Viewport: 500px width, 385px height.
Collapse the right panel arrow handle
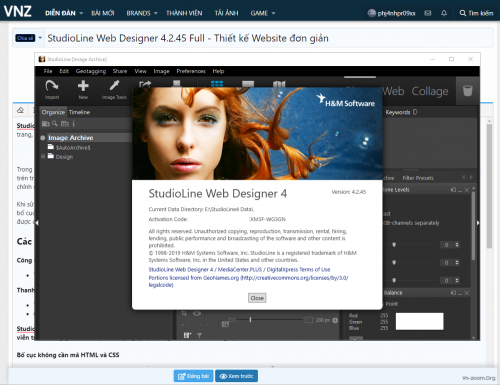point(478,223)
